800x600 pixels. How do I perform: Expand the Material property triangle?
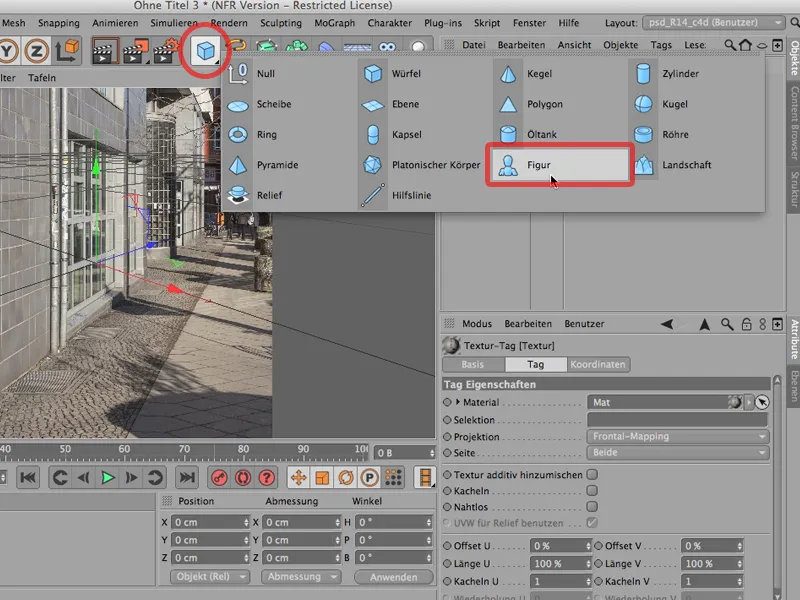tap(458, 402)
